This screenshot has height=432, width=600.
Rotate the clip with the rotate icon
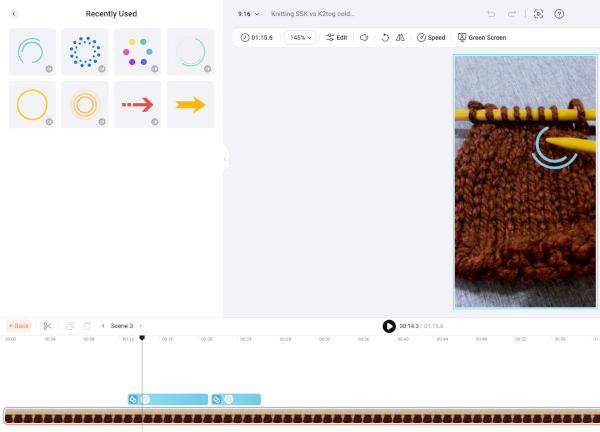click(x=385, y=37)
